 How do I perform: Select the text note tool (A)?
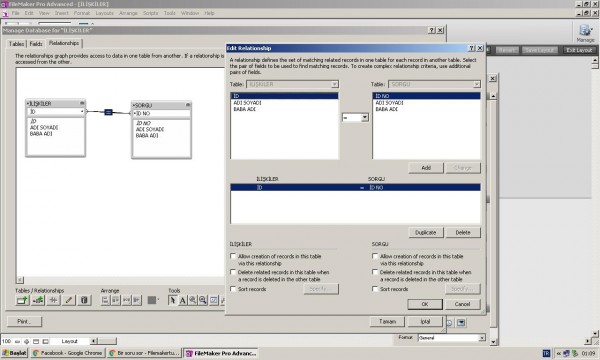[183, 300]
